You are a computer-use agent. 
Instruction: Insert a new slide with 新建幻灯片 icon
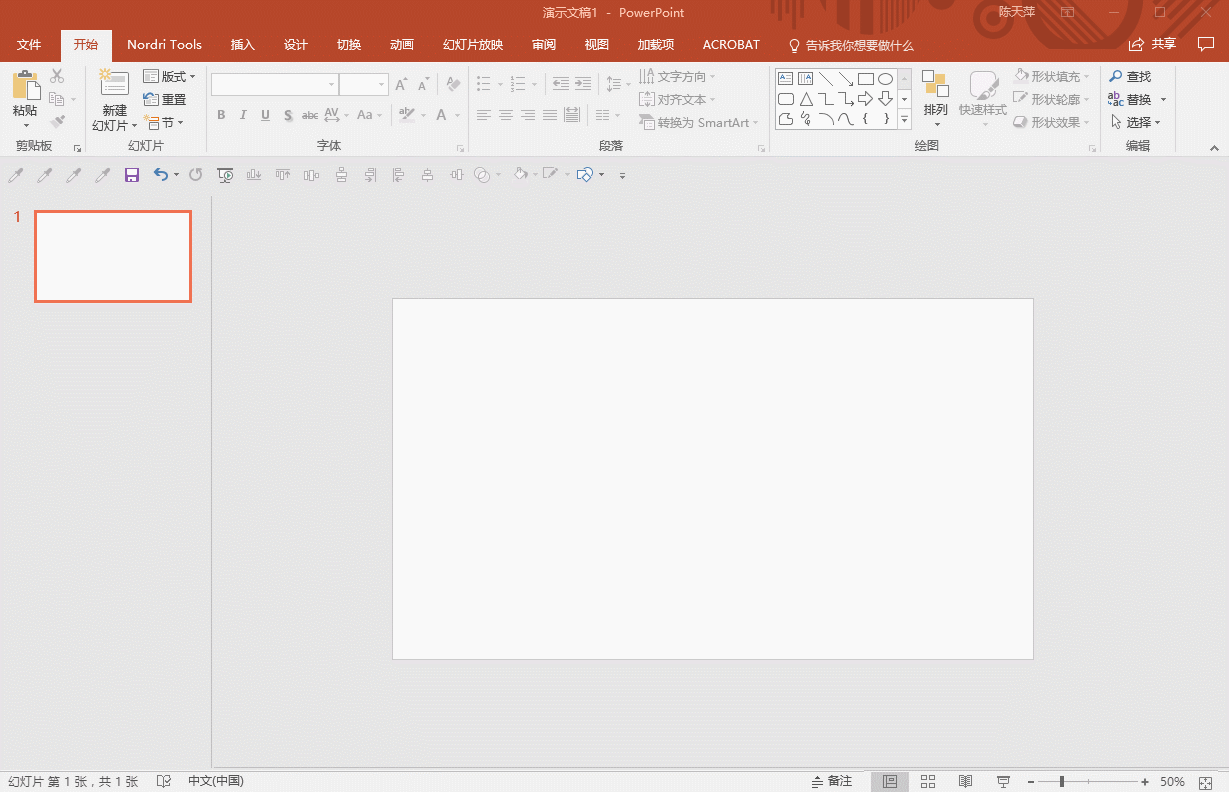(x=114, y=85)
